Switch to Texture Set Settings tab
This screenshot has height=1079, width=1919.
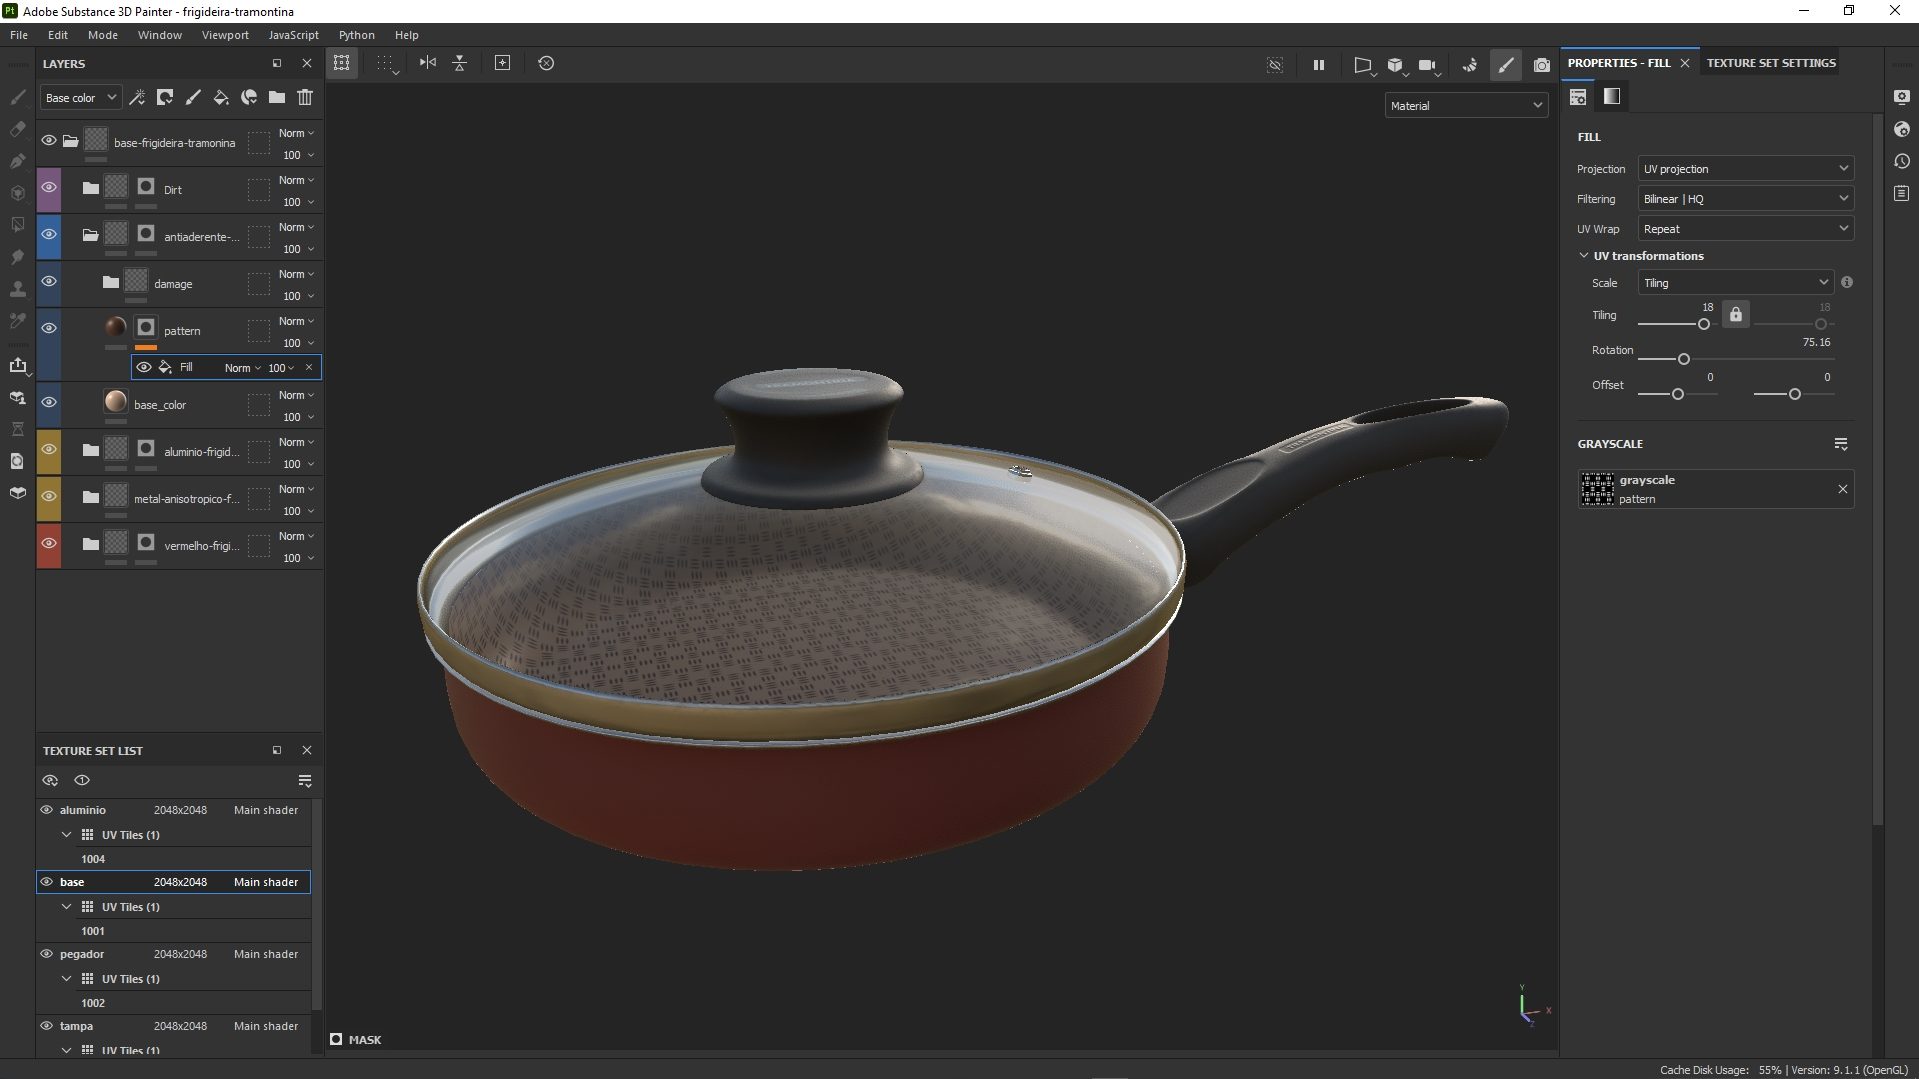click(1770, 63)
